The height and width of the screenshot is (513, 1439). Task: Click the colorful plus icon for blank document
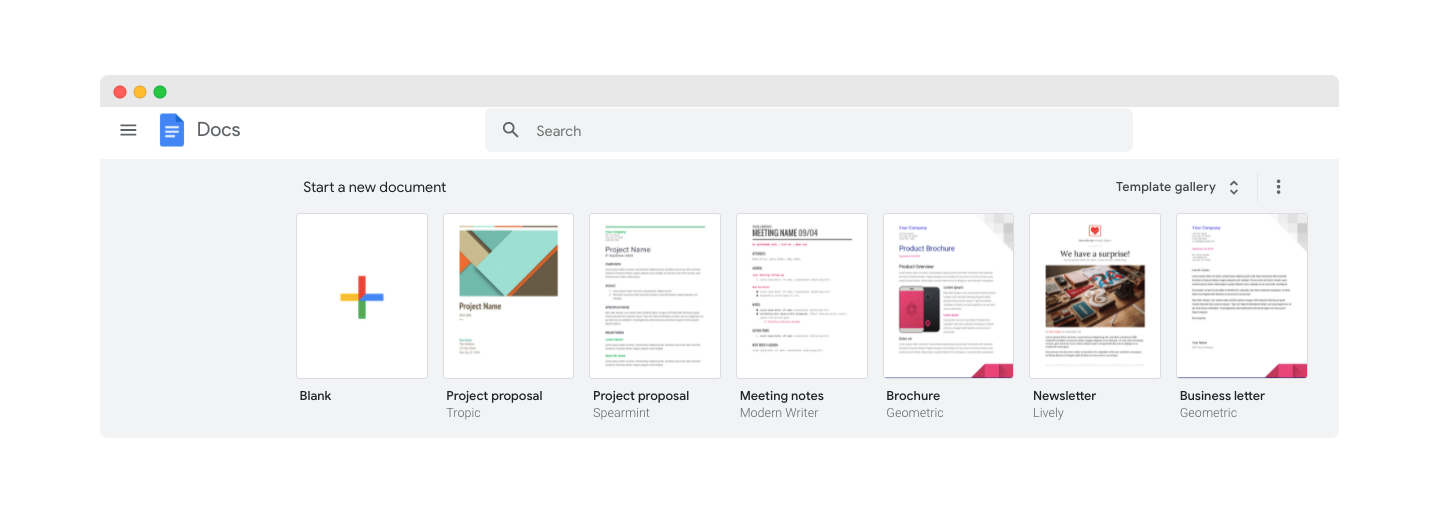click(362, 297)
